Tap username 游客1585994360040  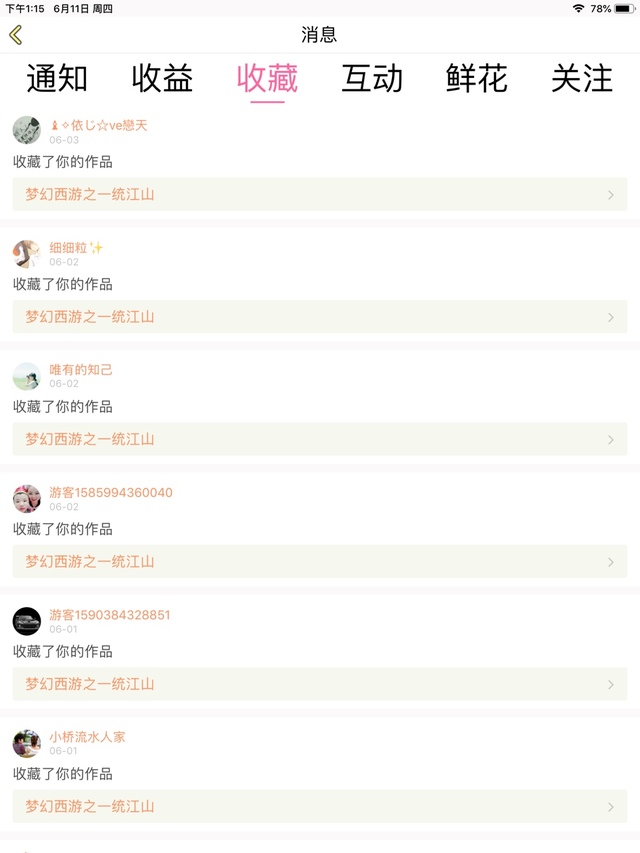(111, 492)
